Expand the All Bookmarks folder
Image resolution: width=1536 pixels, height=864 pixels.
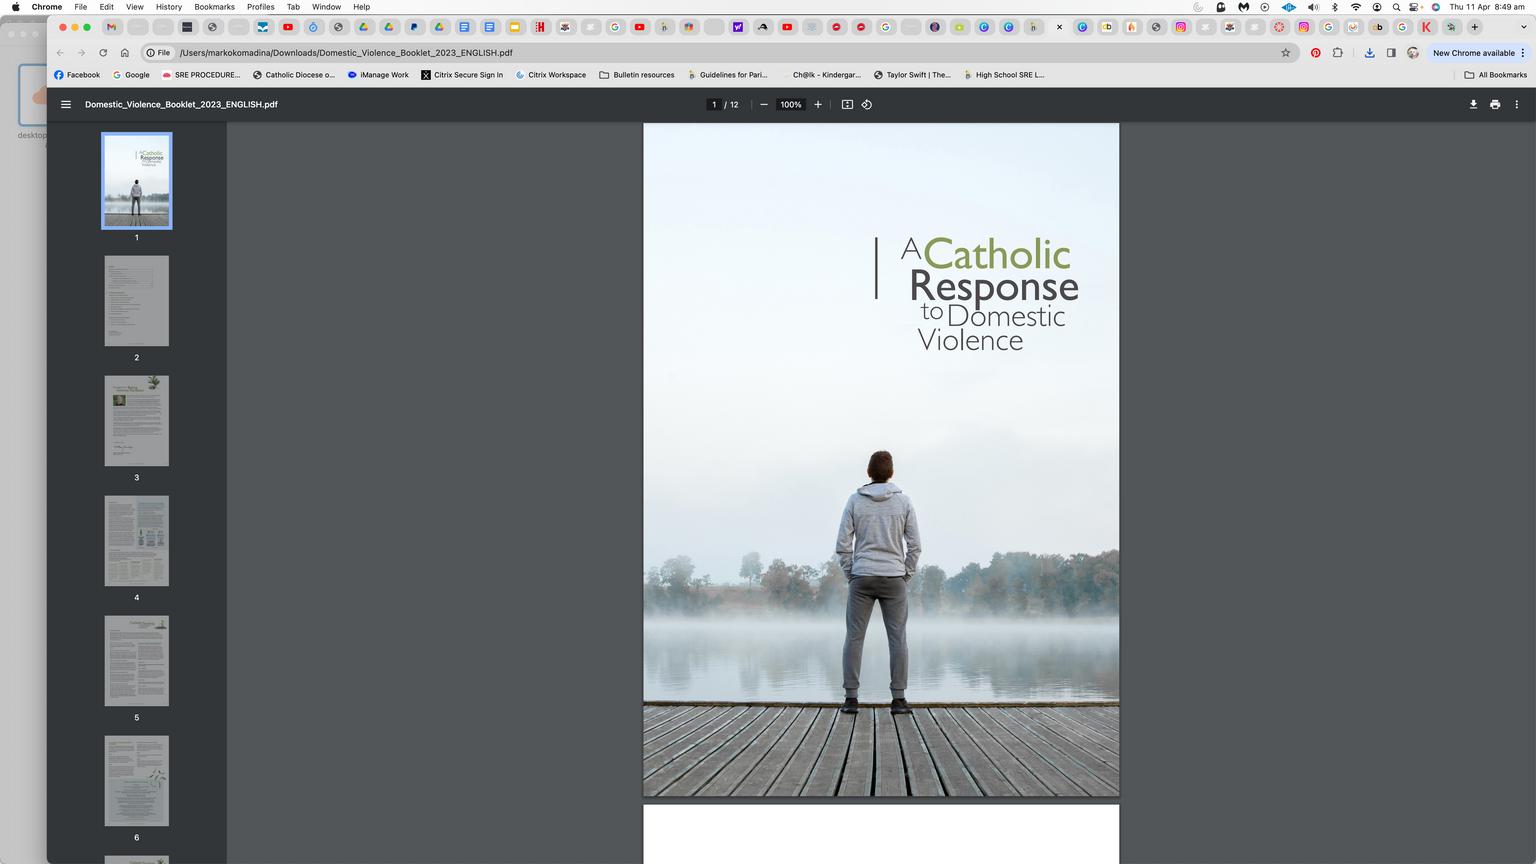1496,75
